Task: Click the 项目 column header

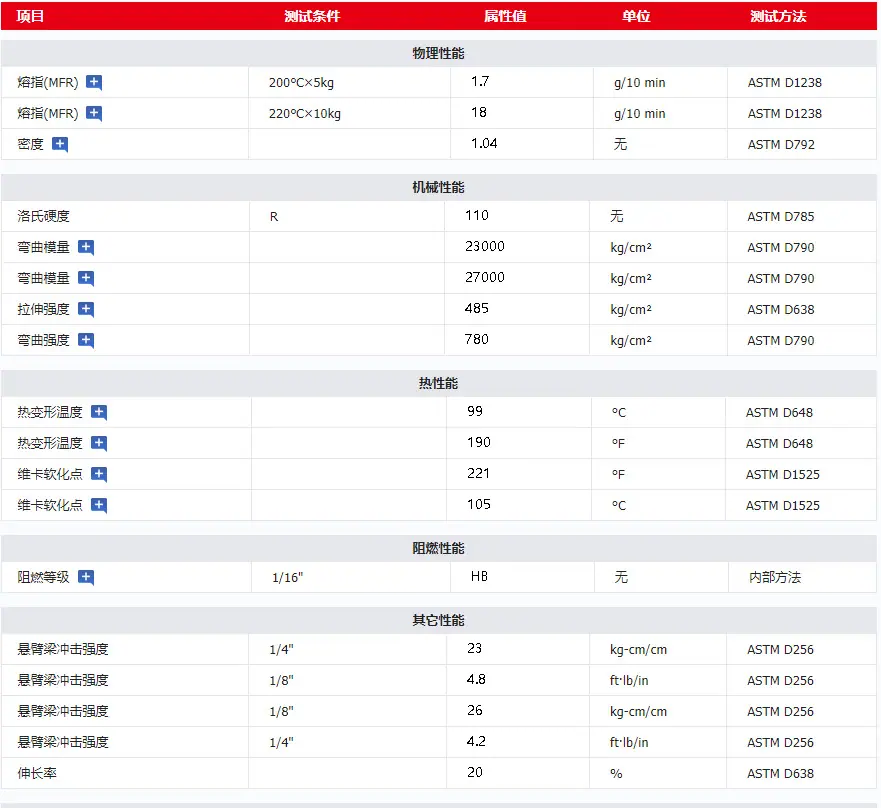Action: click(x=30, y=16)
